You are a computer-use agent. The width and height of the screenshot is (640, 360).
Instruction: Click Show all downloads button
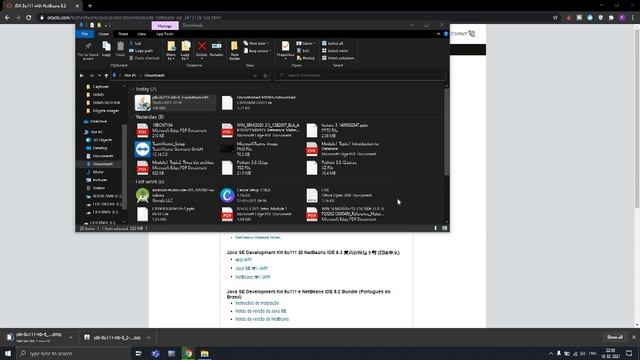click(x=615, y=337)
